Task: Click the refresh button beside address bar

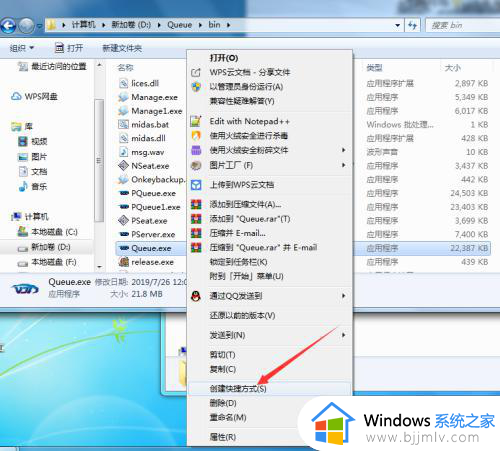Action: [x=412, y=25]
